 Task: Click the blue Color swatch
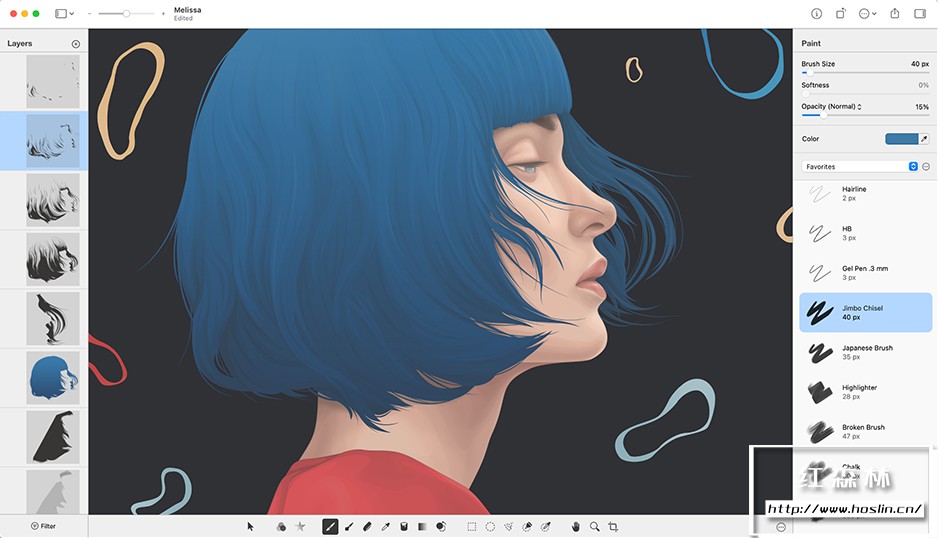pyautogui.click(x=902, y=139)
